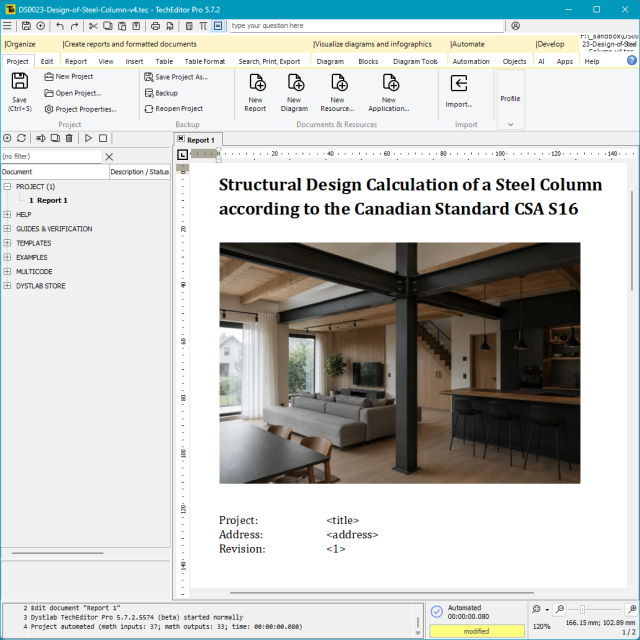Select Report 1 in project tree
640x640 pixels.
[48, 200]
